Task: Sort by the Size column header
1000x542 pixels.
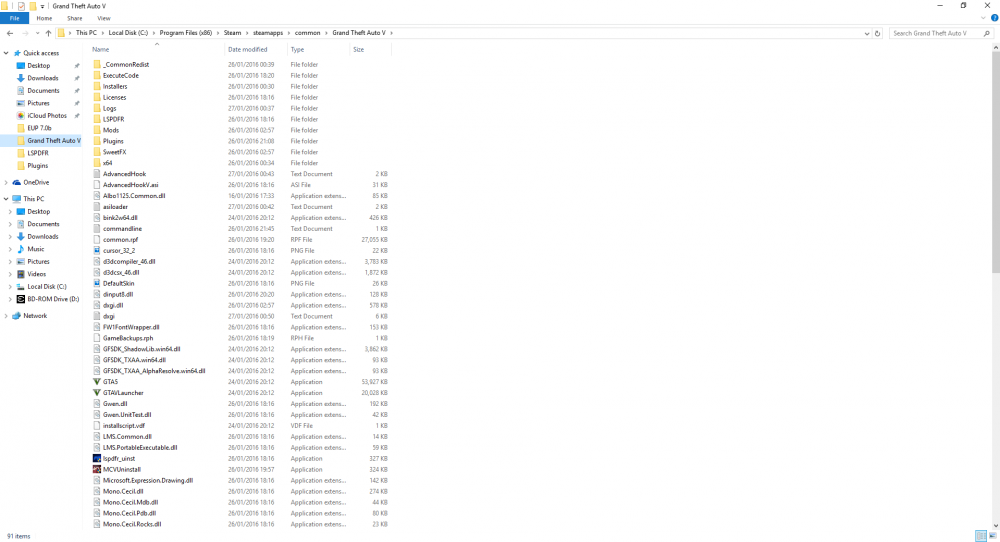Action: pyautogui.click(x=359, y=49)
